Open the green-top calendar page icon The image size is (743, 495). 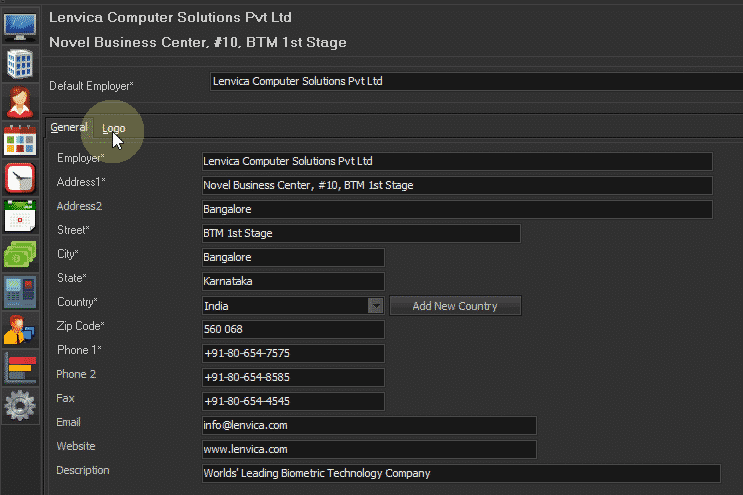tap(20, 216)
